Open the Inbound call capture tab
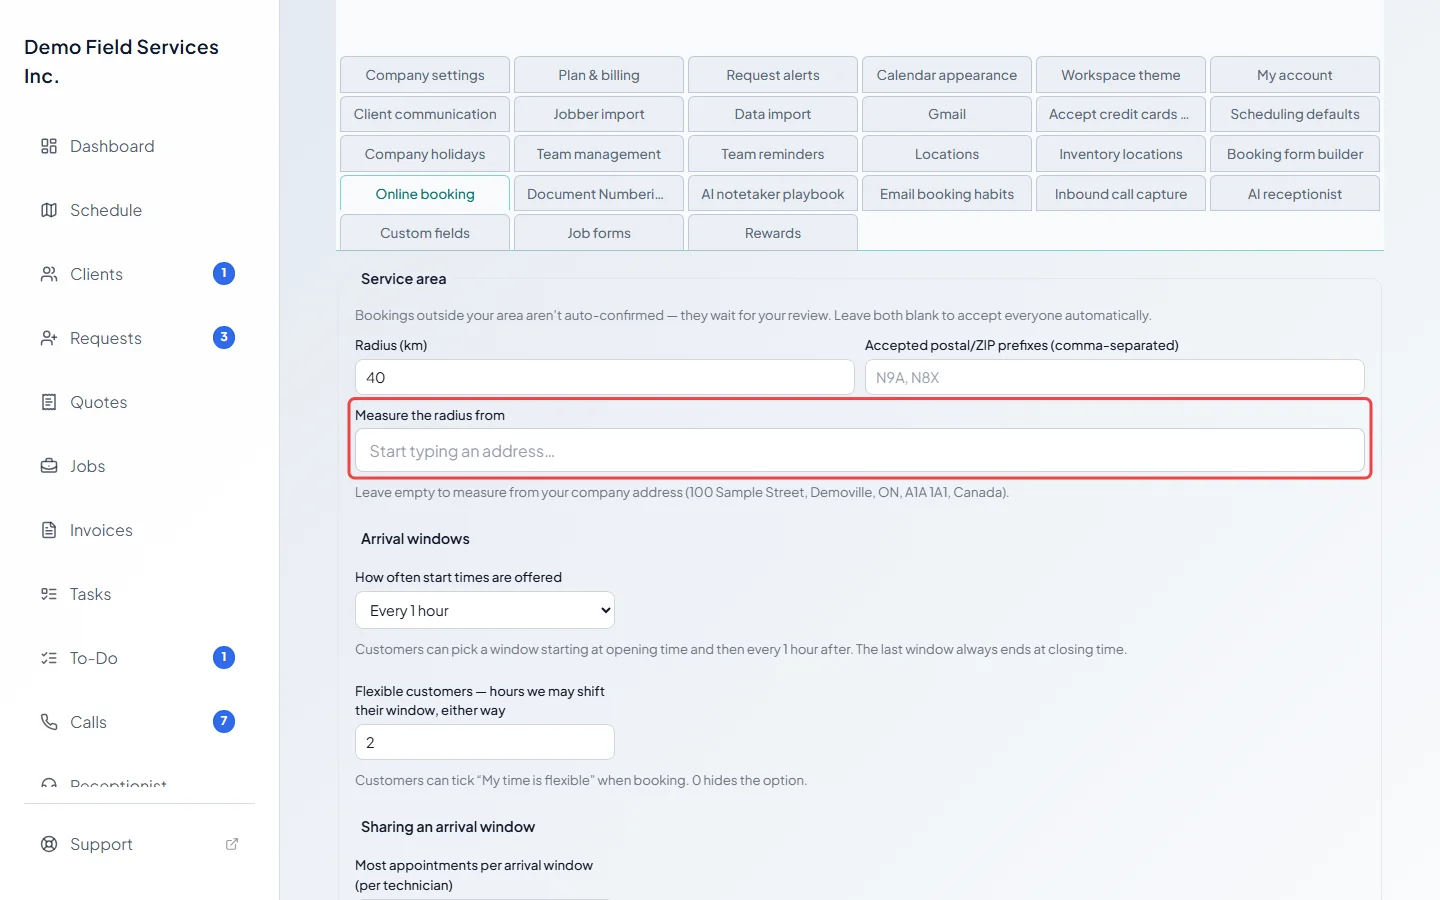1440x900 pixels. pos(1121,194)
